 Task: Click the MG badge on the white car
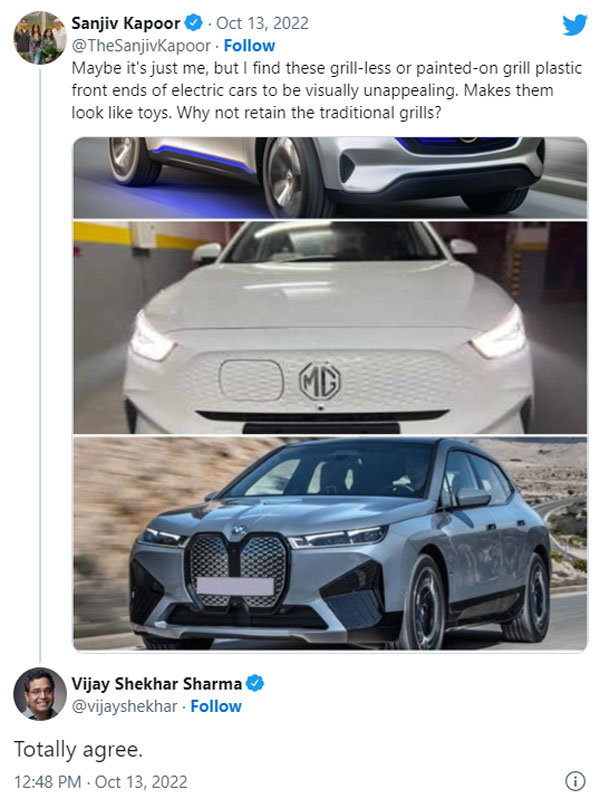point(320,381)
